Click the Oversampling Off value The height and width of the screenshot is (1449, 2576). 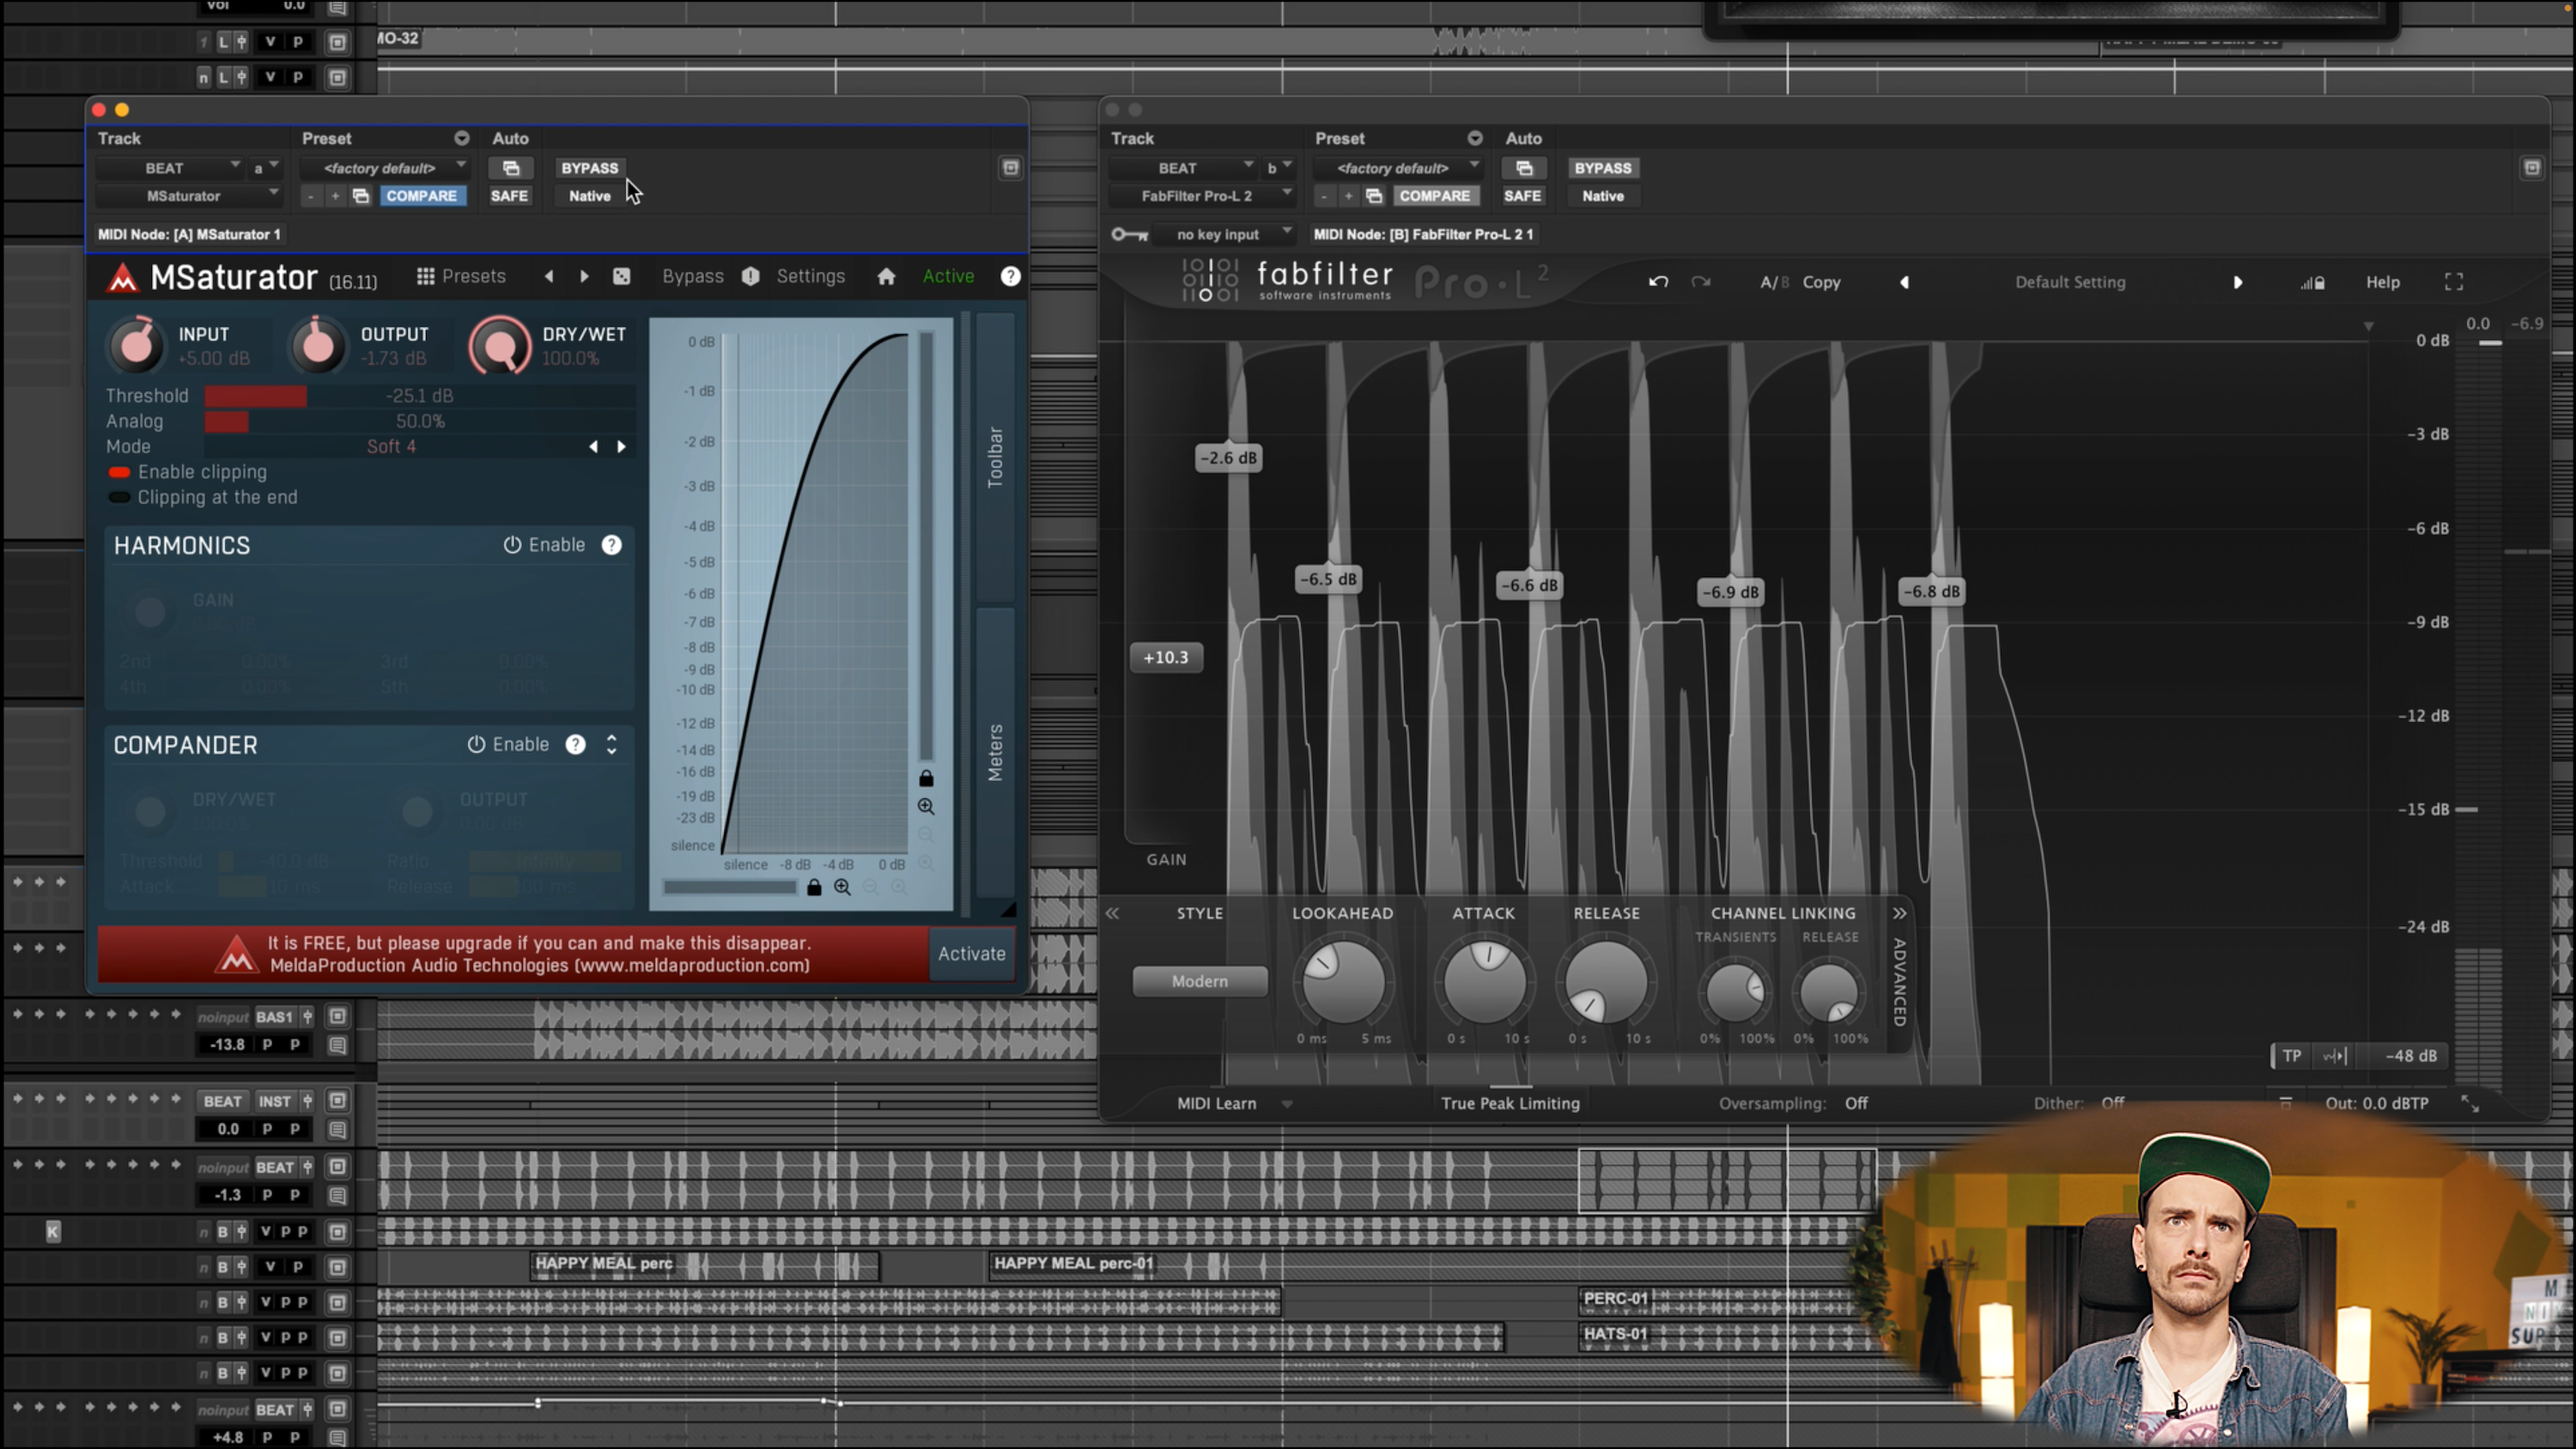[1856, 1103]
